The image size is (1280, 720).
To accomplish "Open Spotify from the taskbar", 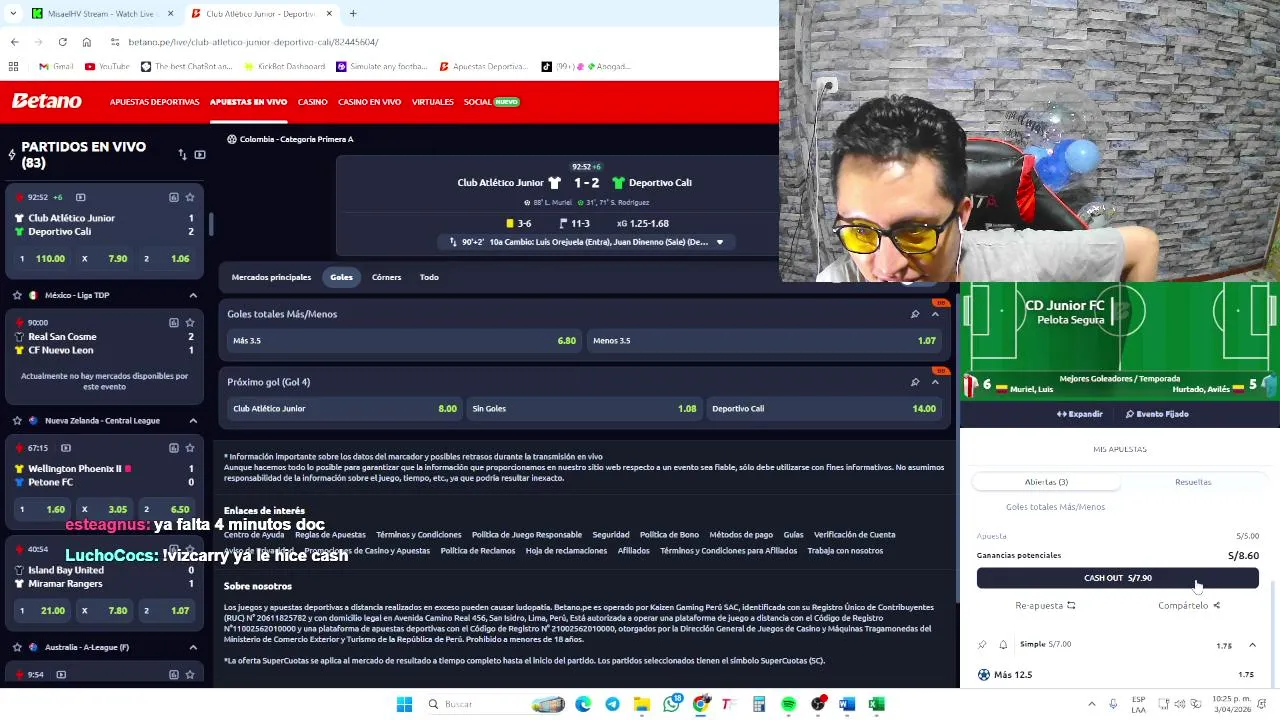I will coord(788,704).
